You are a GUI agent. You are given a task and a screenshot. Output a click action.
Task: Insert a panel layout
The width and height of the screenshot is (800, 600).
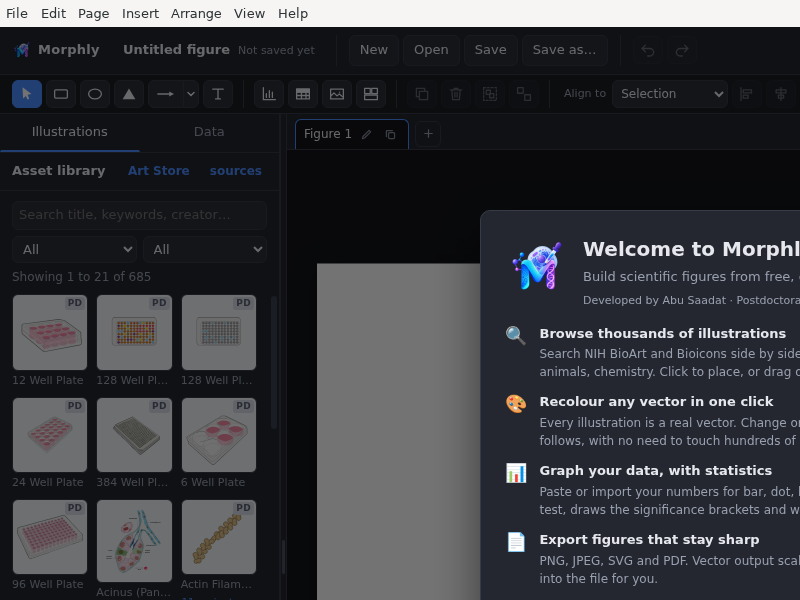click(x=371, y=94)
